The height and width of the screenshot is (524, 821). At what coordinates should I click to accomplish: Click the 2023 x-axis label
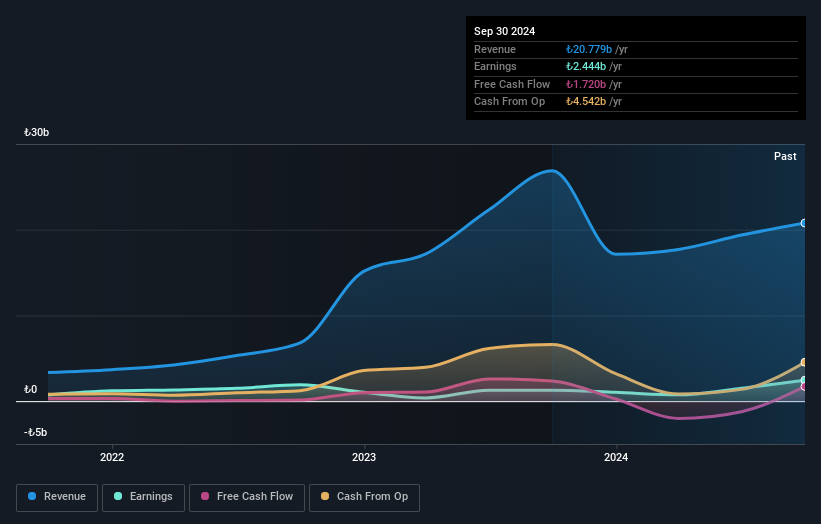point(364,457)
